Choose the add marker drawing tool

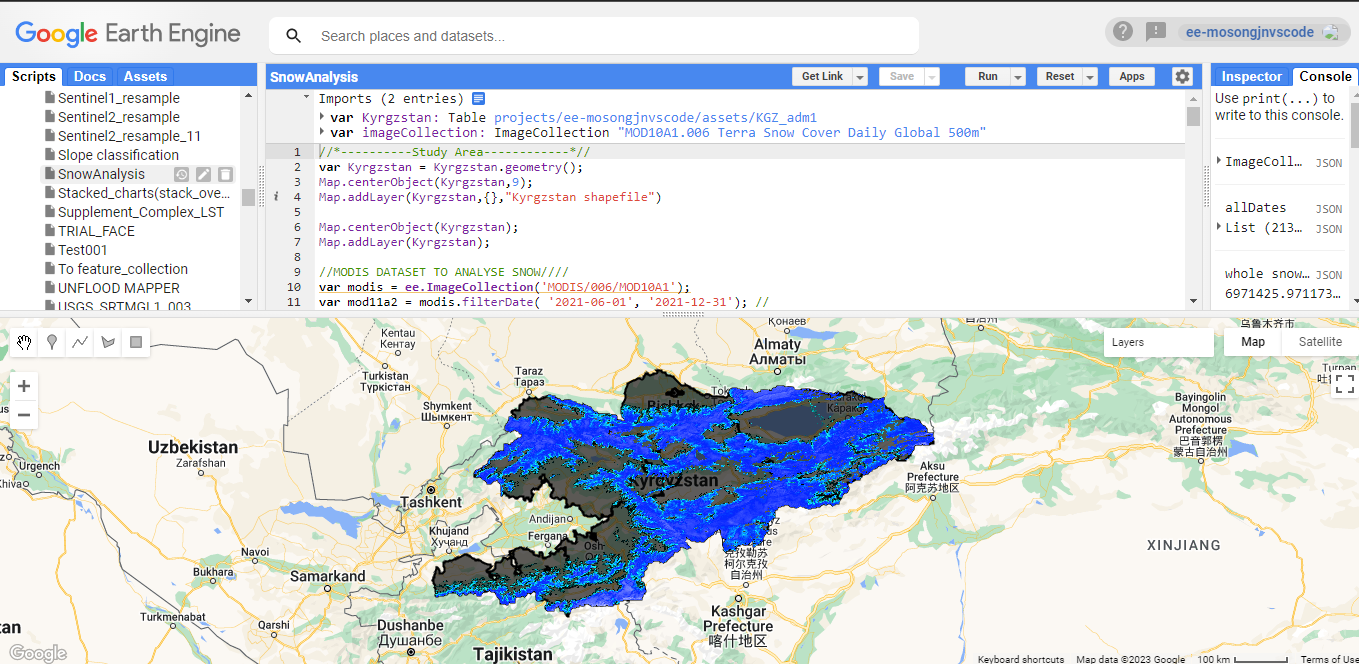pos(52,343)
